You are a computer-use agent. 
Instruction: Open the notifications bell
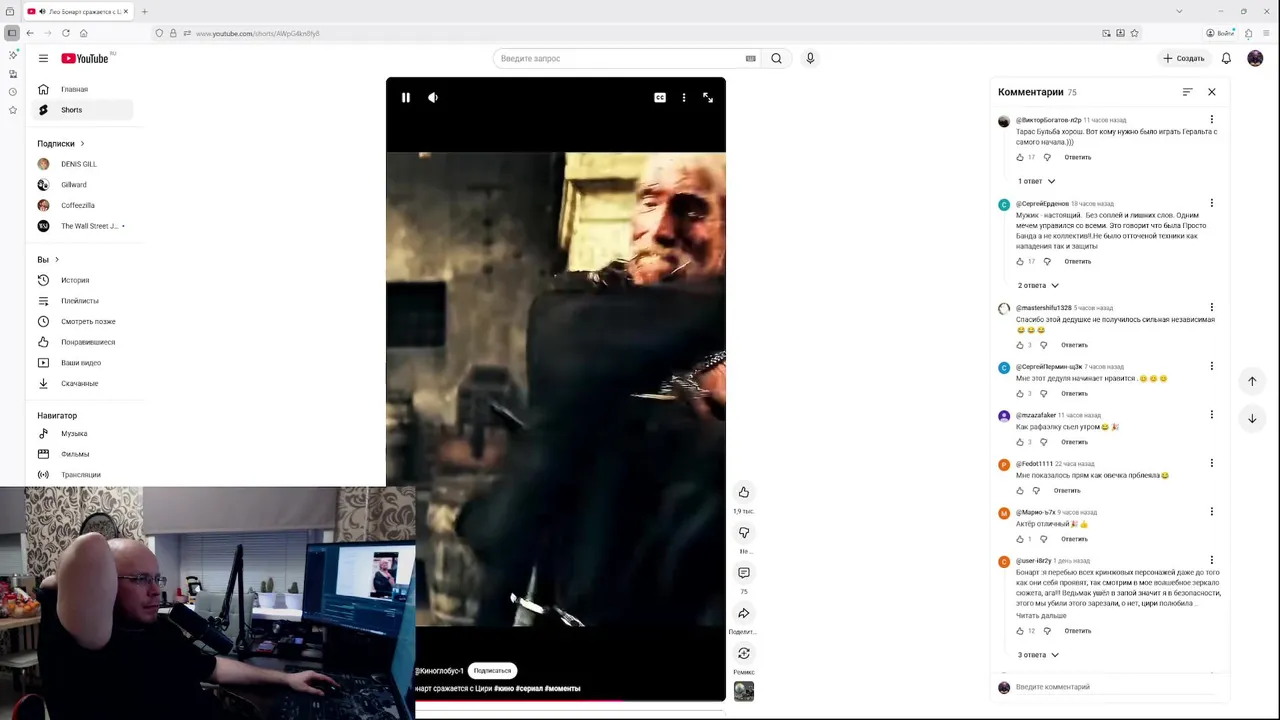click(1226, 58)
